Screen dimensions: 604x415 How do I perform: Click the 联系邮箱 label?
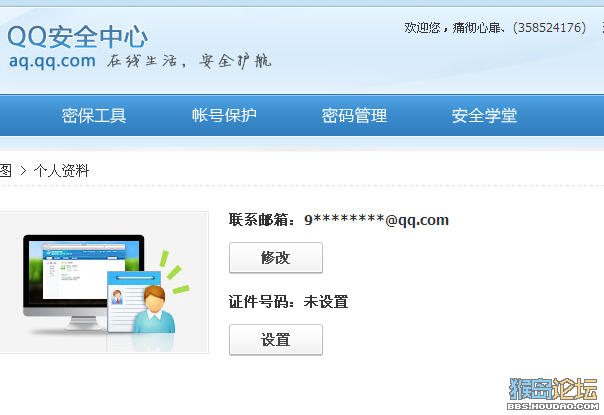tap(262, 220)
